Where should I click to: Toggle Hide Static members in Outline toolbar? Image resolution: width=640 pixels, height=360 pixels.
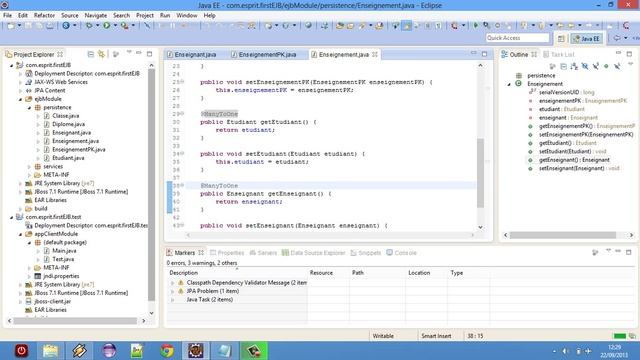(x=596, y=66)
